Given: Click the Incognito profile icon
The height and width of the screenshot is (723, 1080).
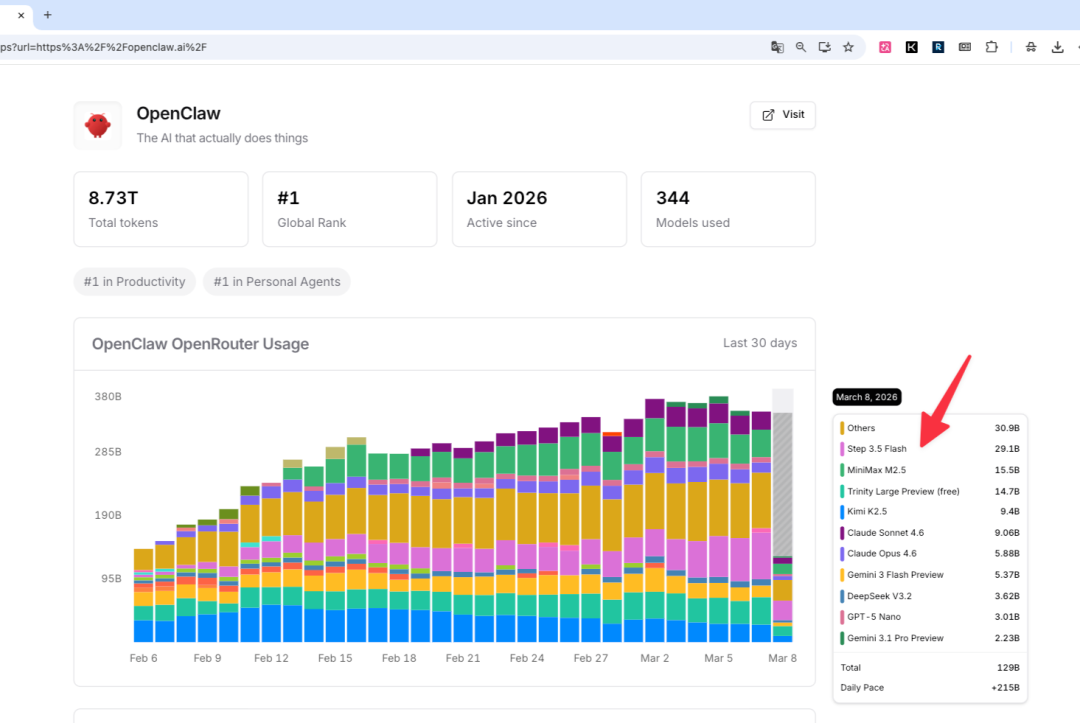Looking at the screenshot, I should click(x=1031, y=47).
